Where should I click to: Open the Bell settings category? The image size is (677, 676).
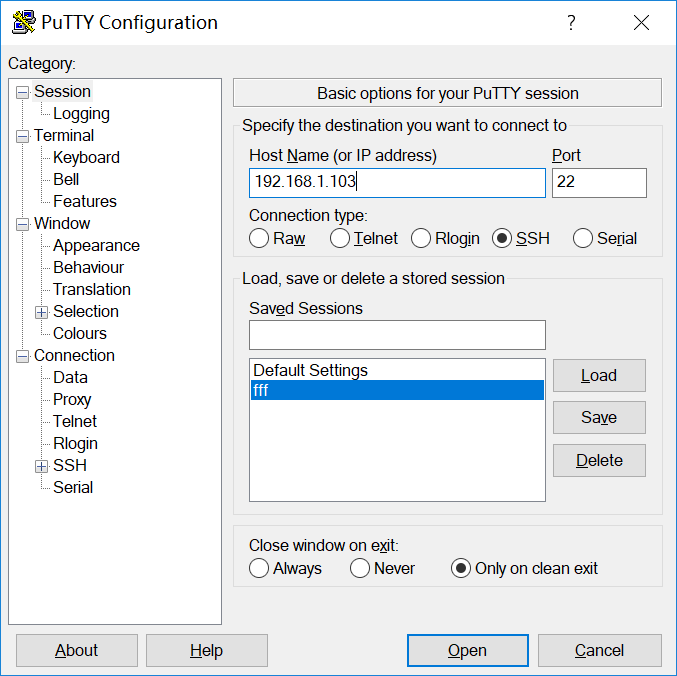[66, 180]
